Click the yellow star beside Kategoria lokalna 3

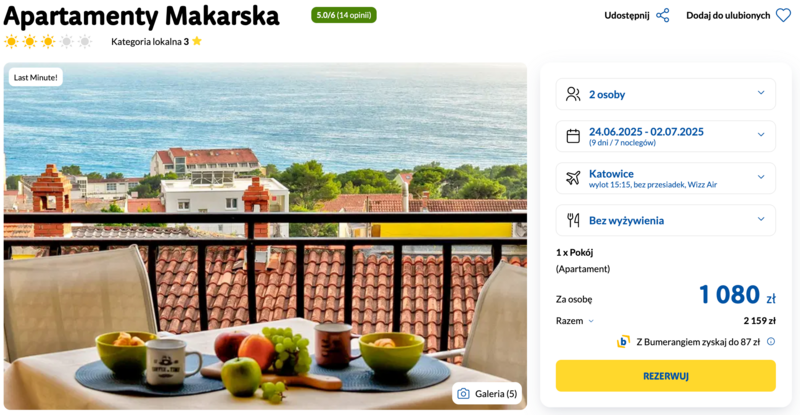197,41
